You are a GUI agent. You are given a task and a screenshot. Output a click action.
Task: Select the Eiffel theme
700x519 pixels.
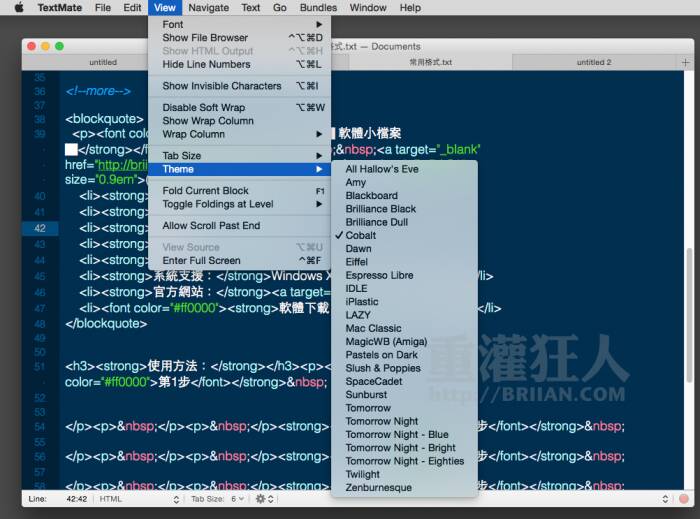click(404, 262)
